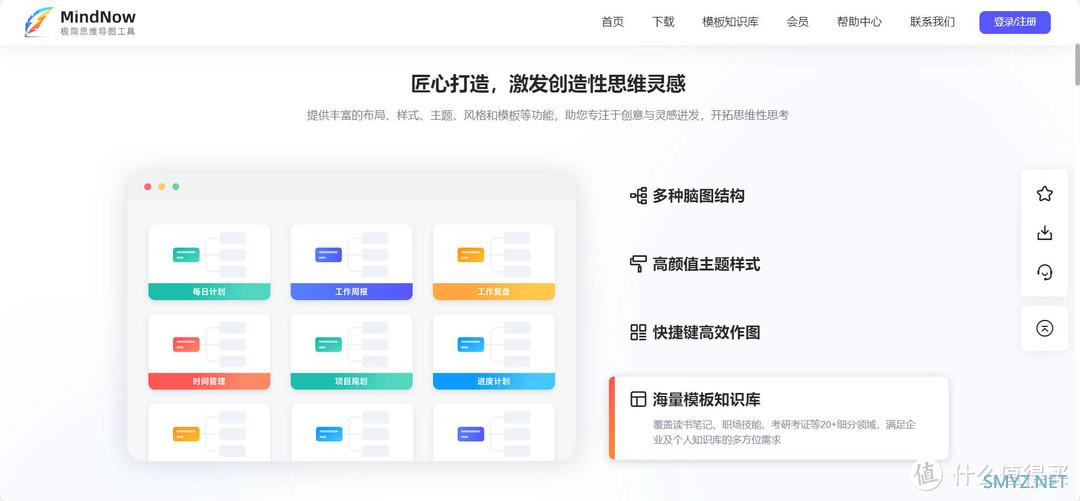Open the 进度计划 template card
The height and width of the screenshot is (501, 1080).
pos(494,352)
